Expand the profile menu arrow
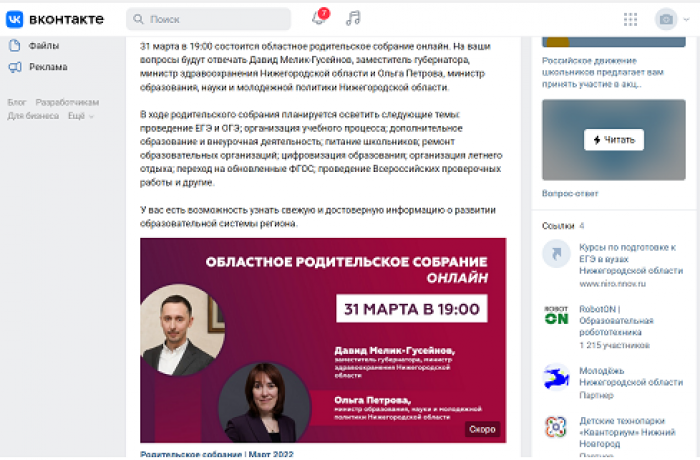 [x=687, y=19]
